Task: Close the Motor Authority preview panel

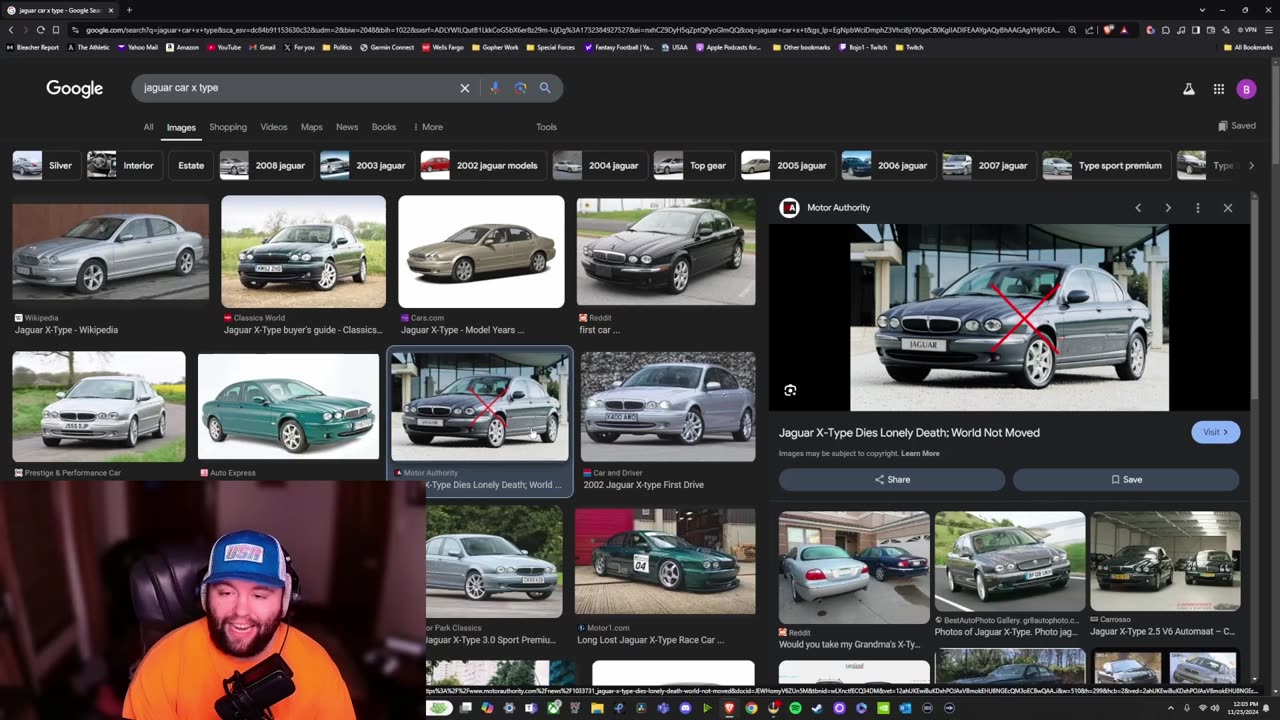Action: 1228,208
